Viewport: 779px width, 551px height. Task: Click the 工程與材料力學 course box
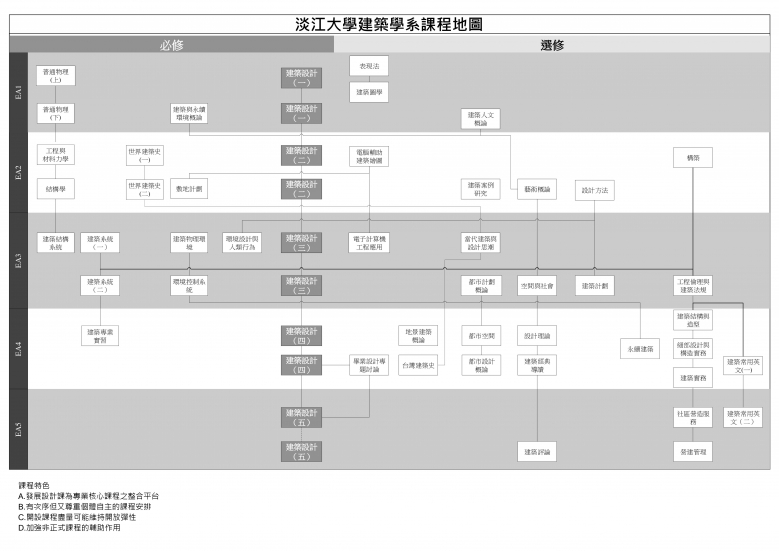(56, 155)
